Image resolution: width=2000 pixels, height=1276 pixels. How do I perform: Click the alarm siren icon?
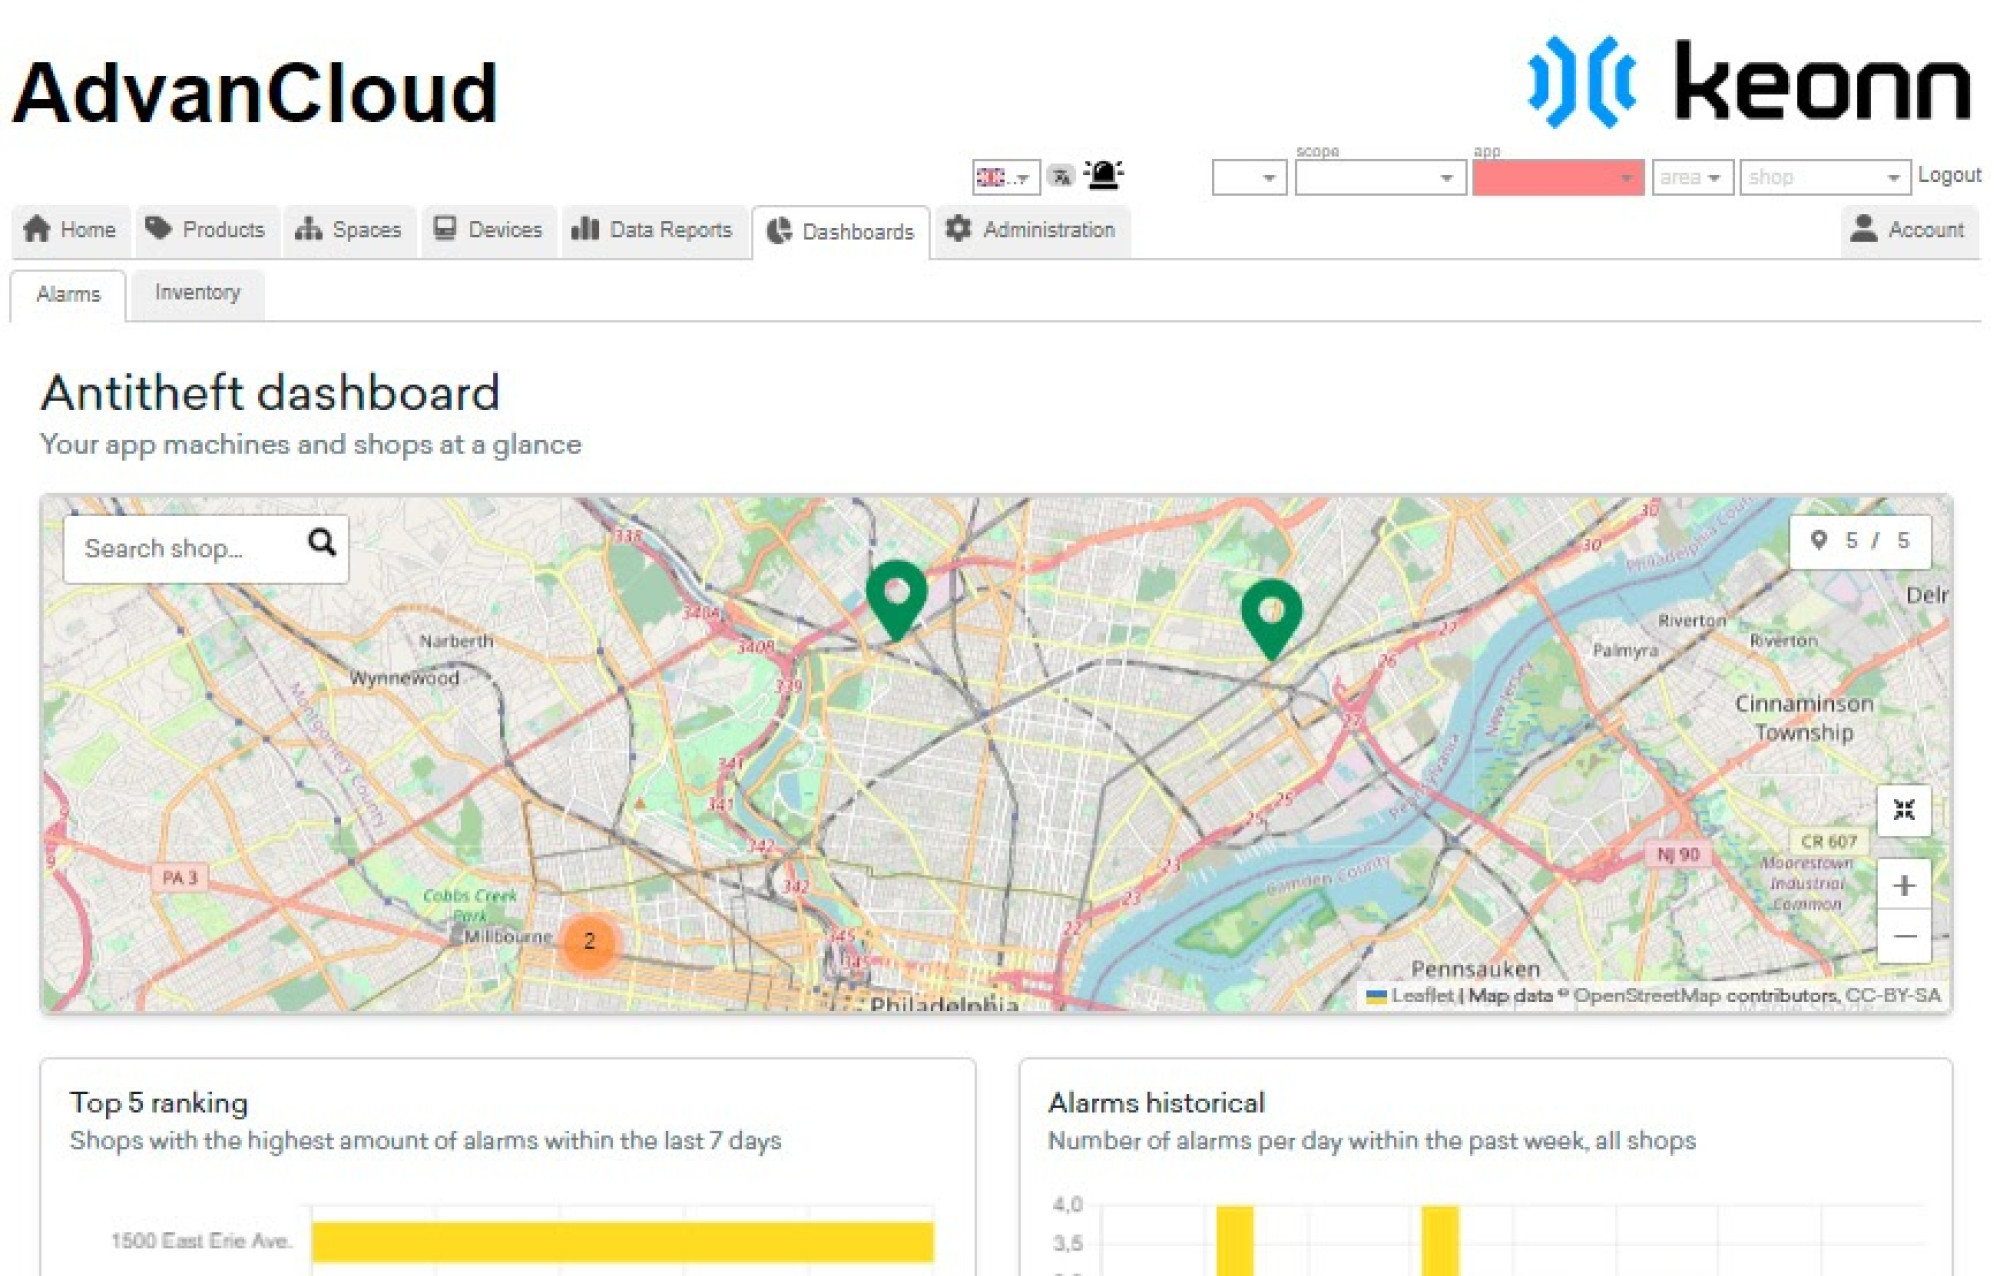click(1104, 176)
